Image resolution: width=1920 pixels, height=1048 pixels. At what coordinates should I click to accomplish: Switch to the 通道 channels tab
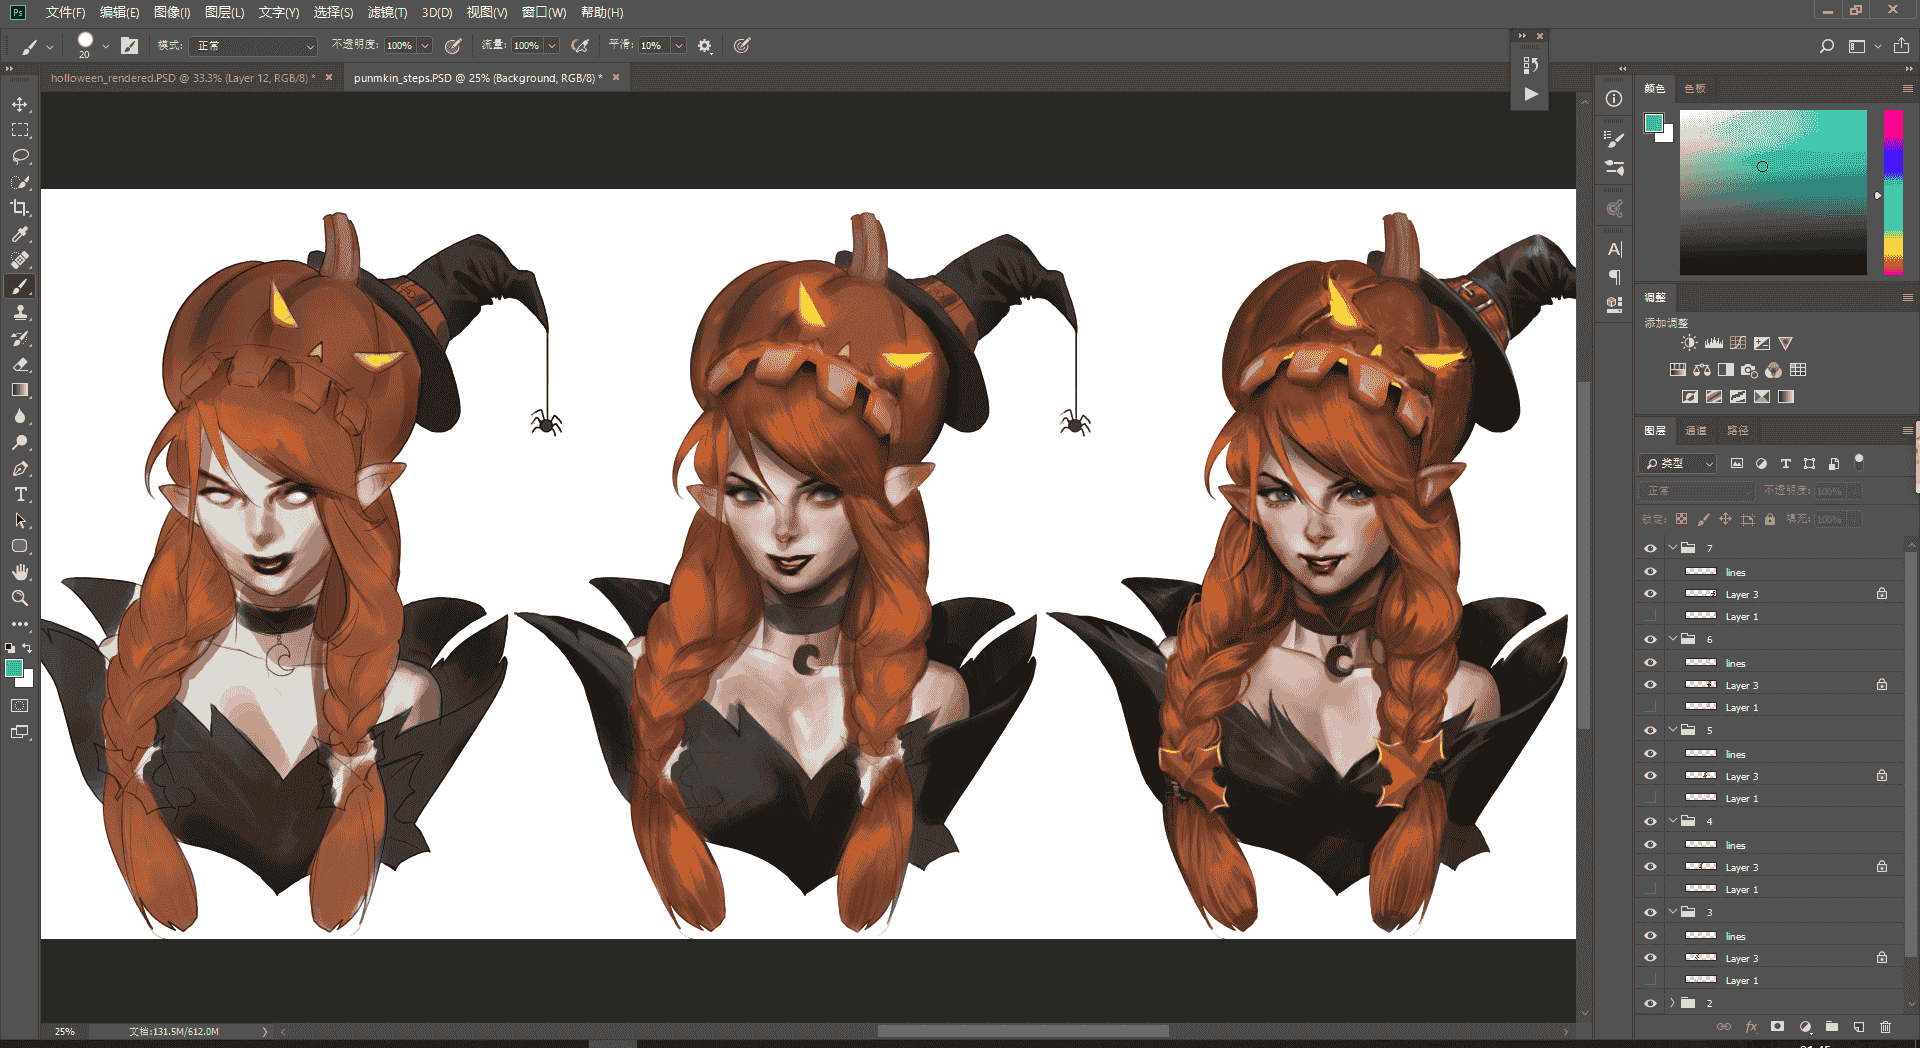tap(1696, 431)
